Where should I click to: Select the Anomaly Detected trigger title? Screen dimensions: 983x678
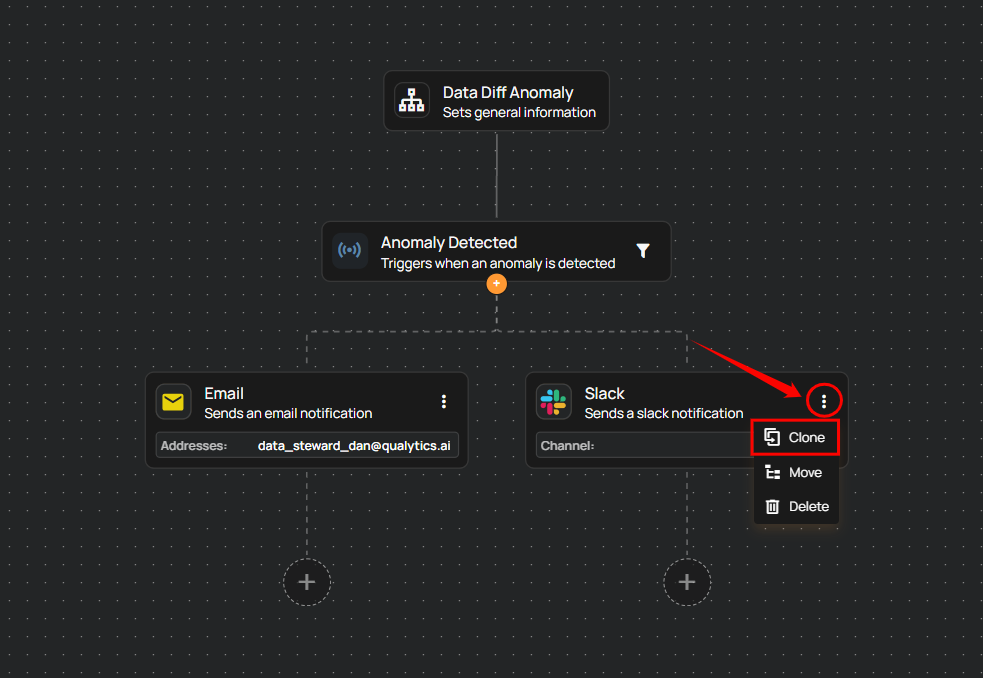coord(449,242)
